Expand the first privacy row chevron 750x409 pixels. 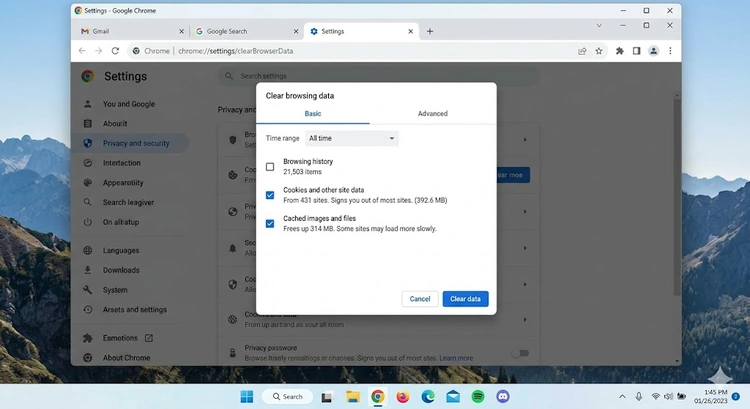[x=525, y=140]
